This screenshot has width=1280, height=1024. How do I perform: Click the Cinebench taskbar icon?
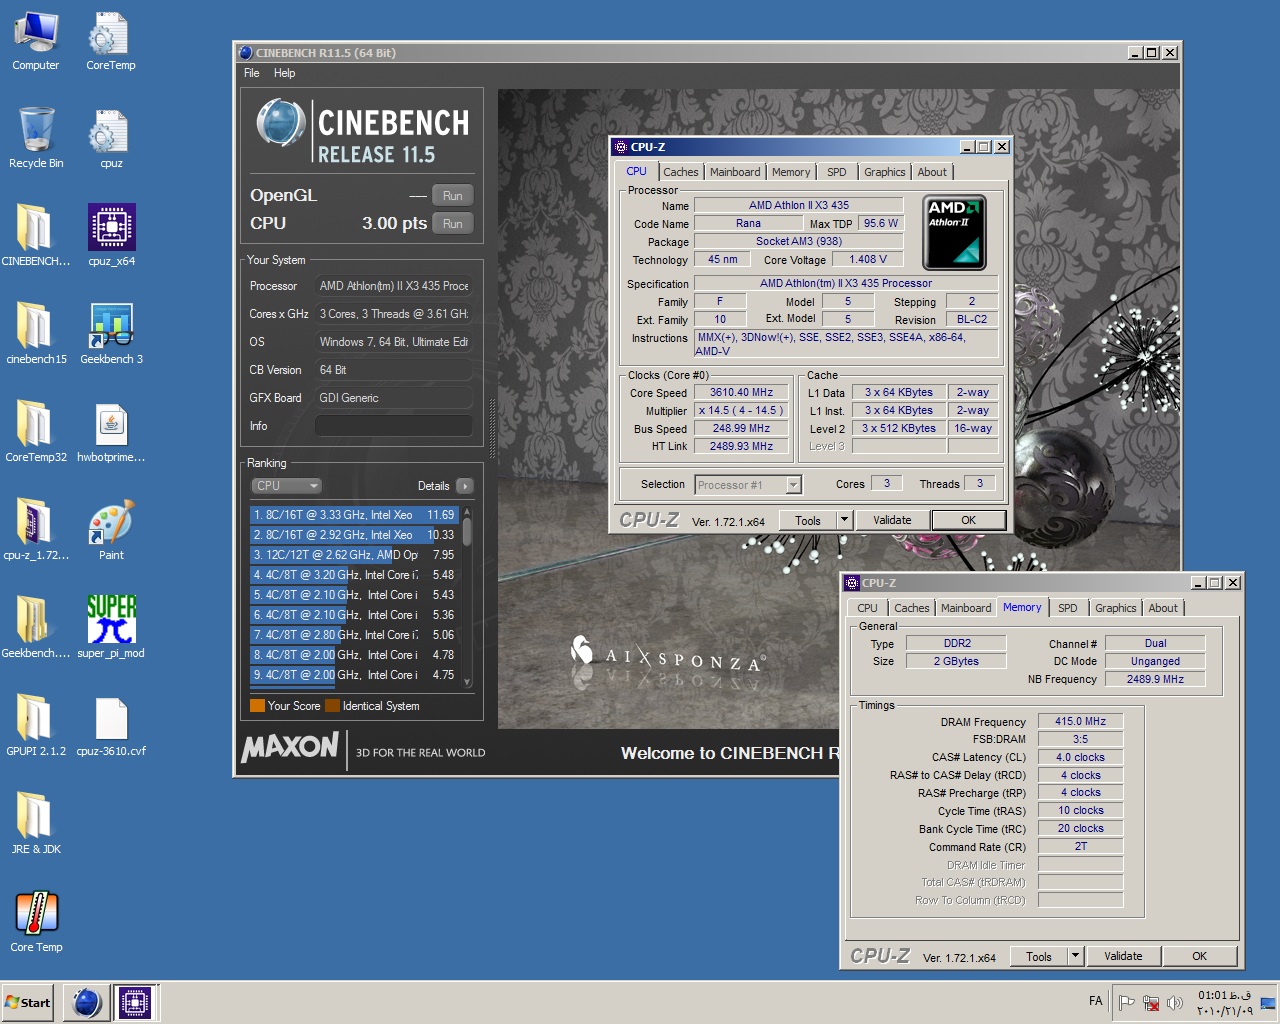[87, 1002]
